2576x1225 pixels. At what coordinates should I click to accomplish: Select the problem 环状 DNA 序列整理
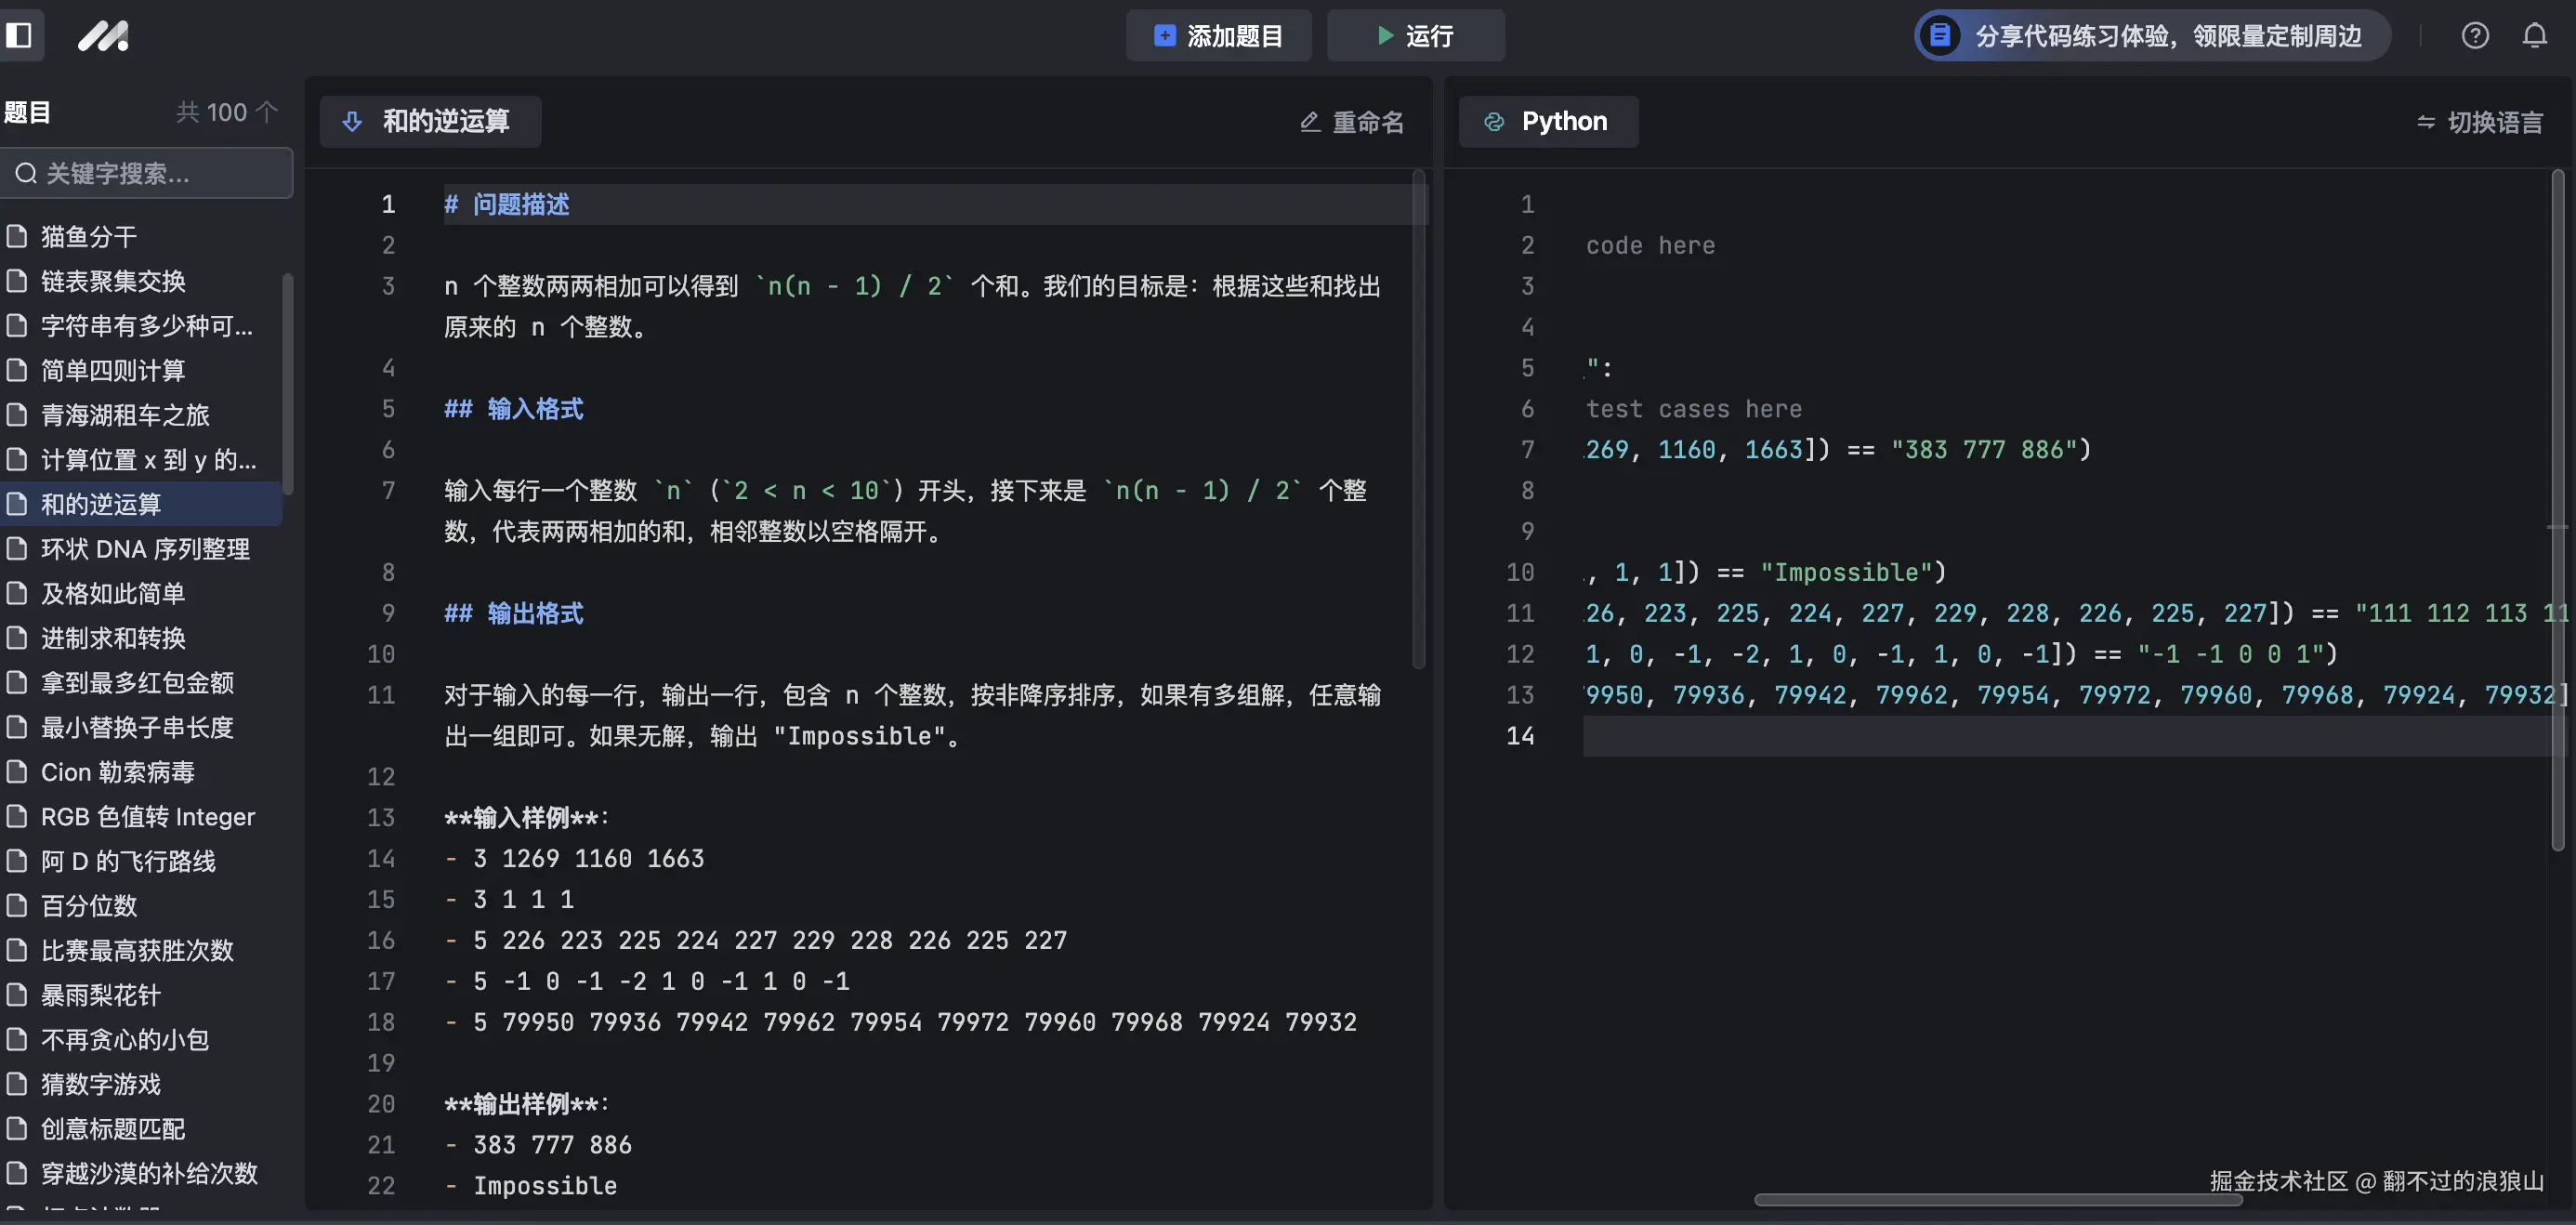(145, 548)
